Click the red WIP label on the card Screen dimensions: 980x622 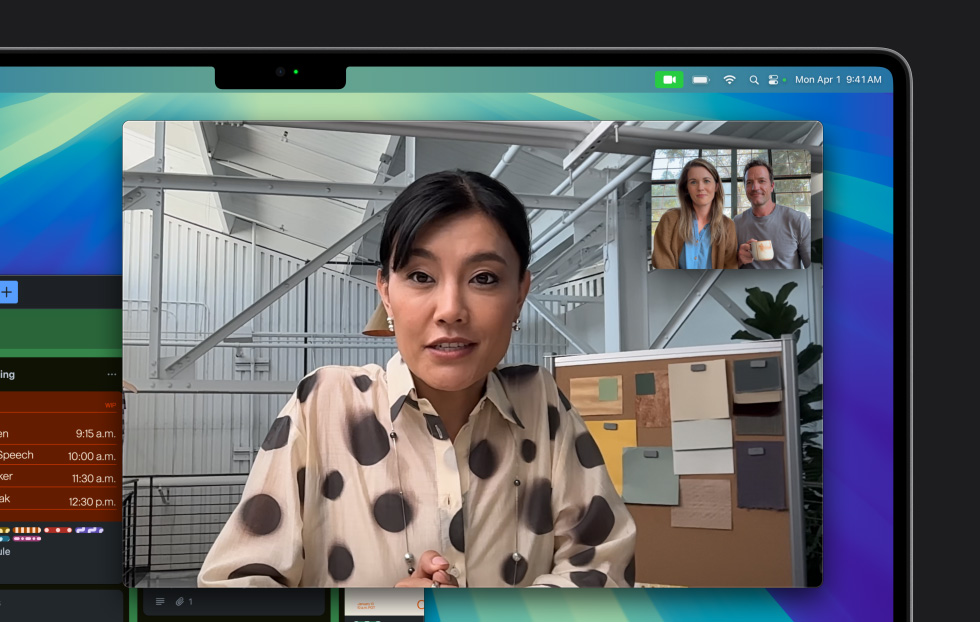point(110,405)
